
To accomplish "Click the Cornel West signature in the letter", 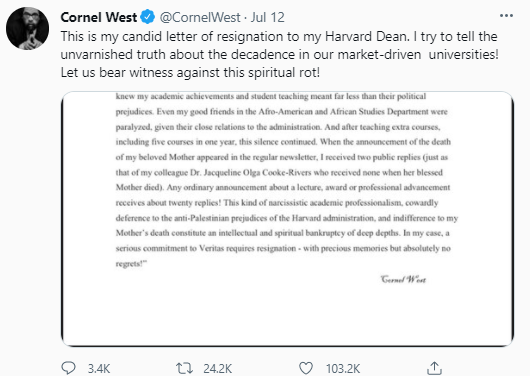I will click(403, 279).
